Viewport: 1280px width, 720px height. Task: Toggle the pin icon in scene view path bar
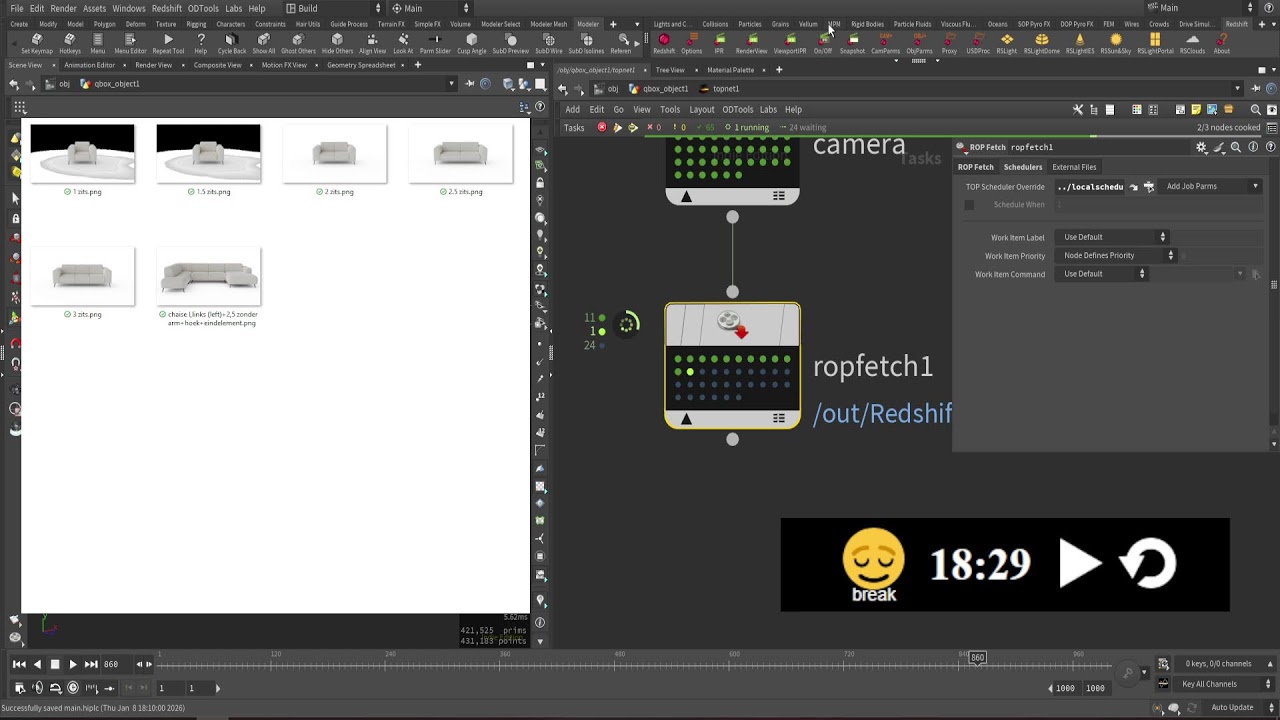pyautogui.click(x=469, y=84)
